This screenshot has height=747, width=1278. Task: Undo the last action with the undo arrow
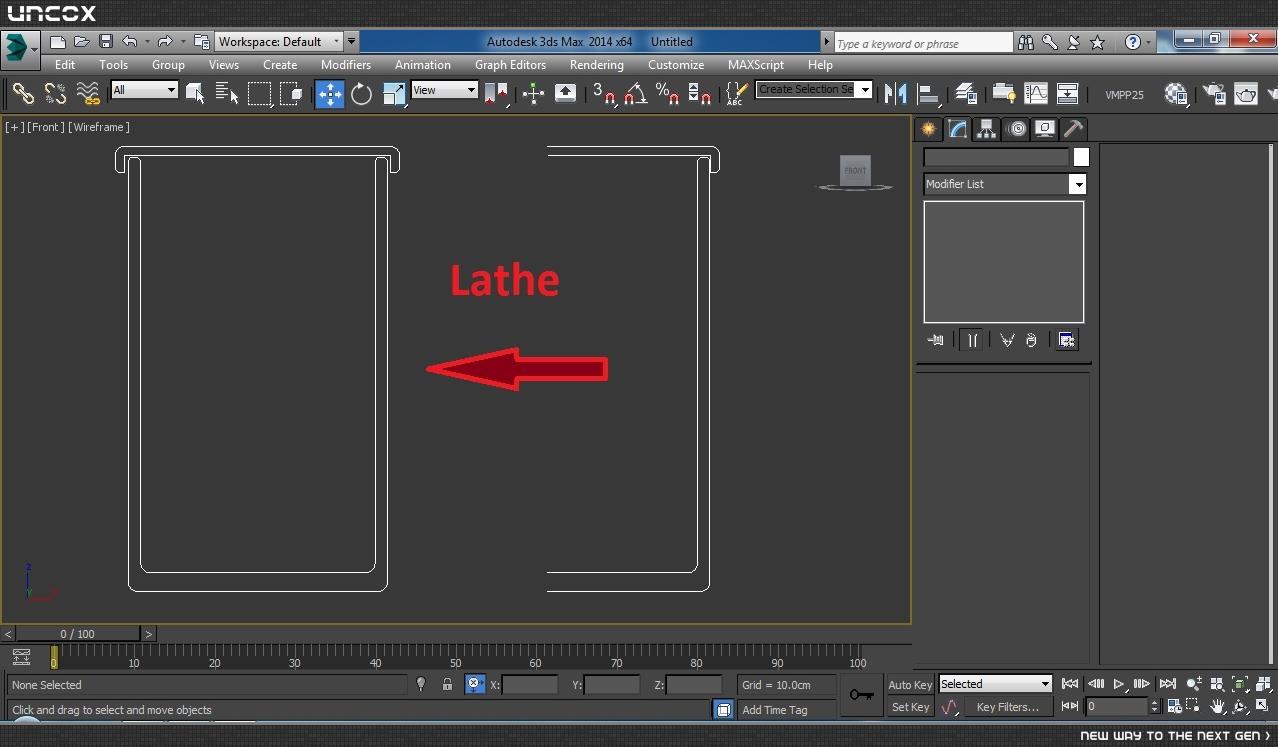coord(129,42)
